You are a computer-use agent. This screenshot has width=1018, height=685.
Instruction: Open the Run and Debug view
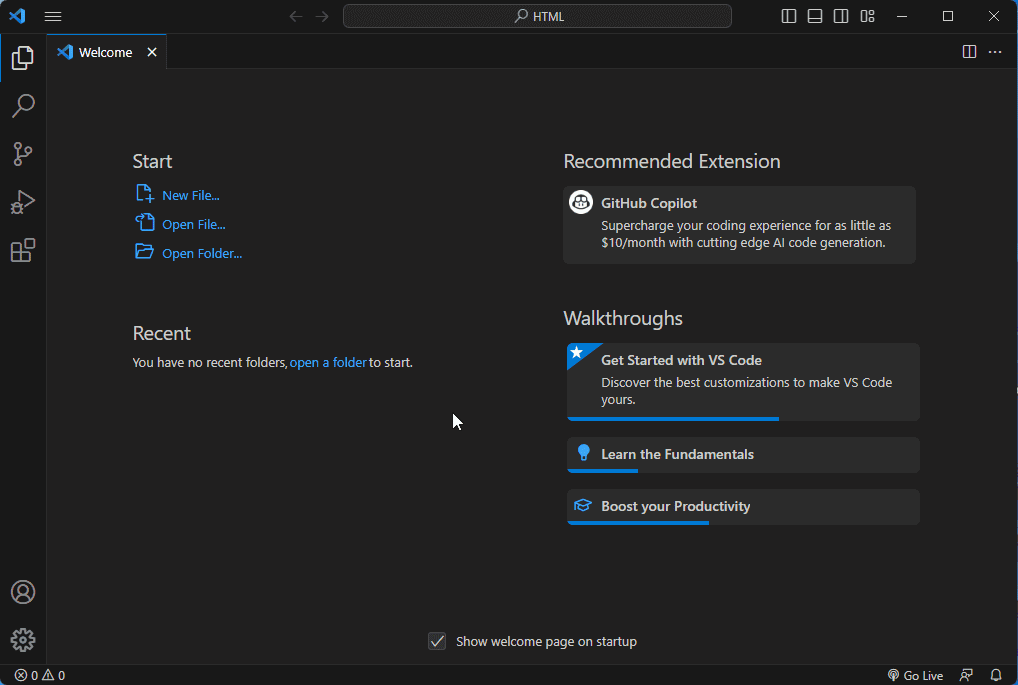pyautogui.click(x=23, y=202)
